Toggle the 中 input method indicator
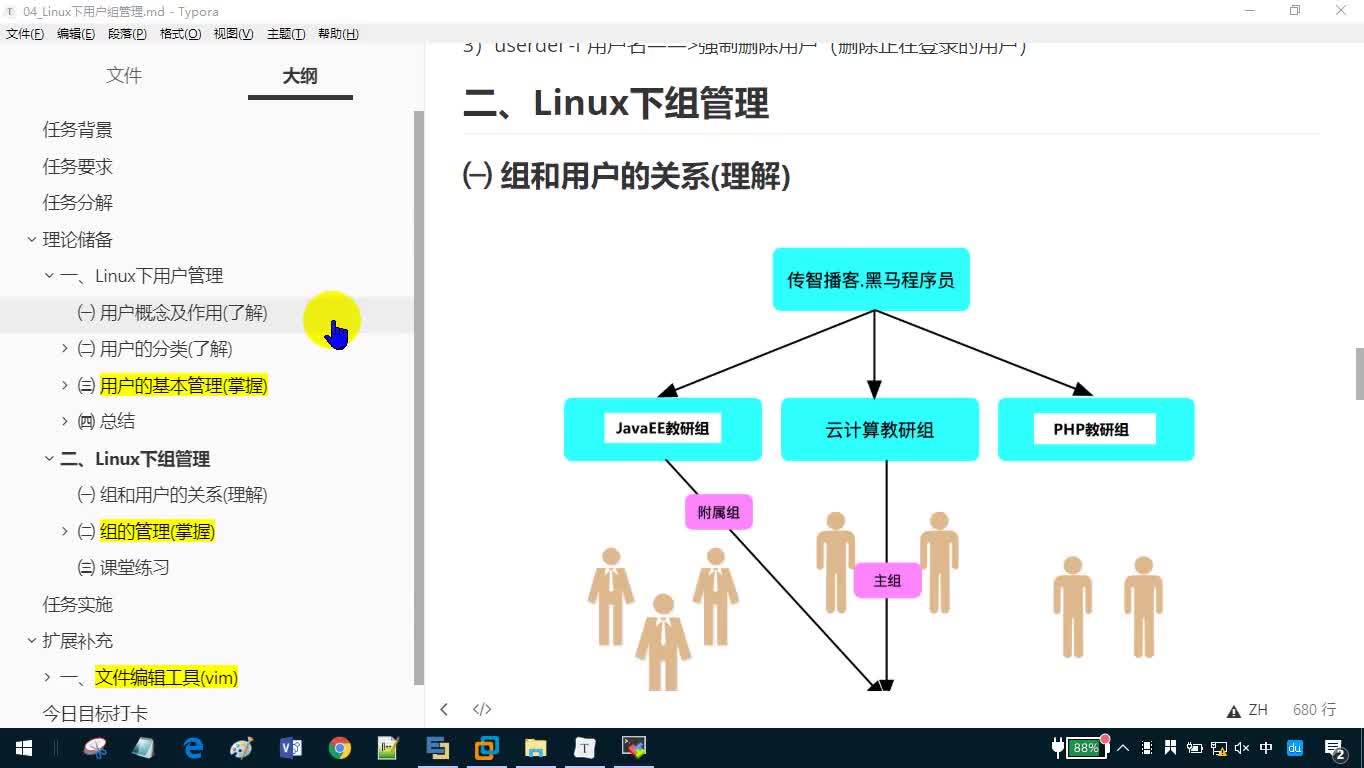 click(x=1266, y=748)
